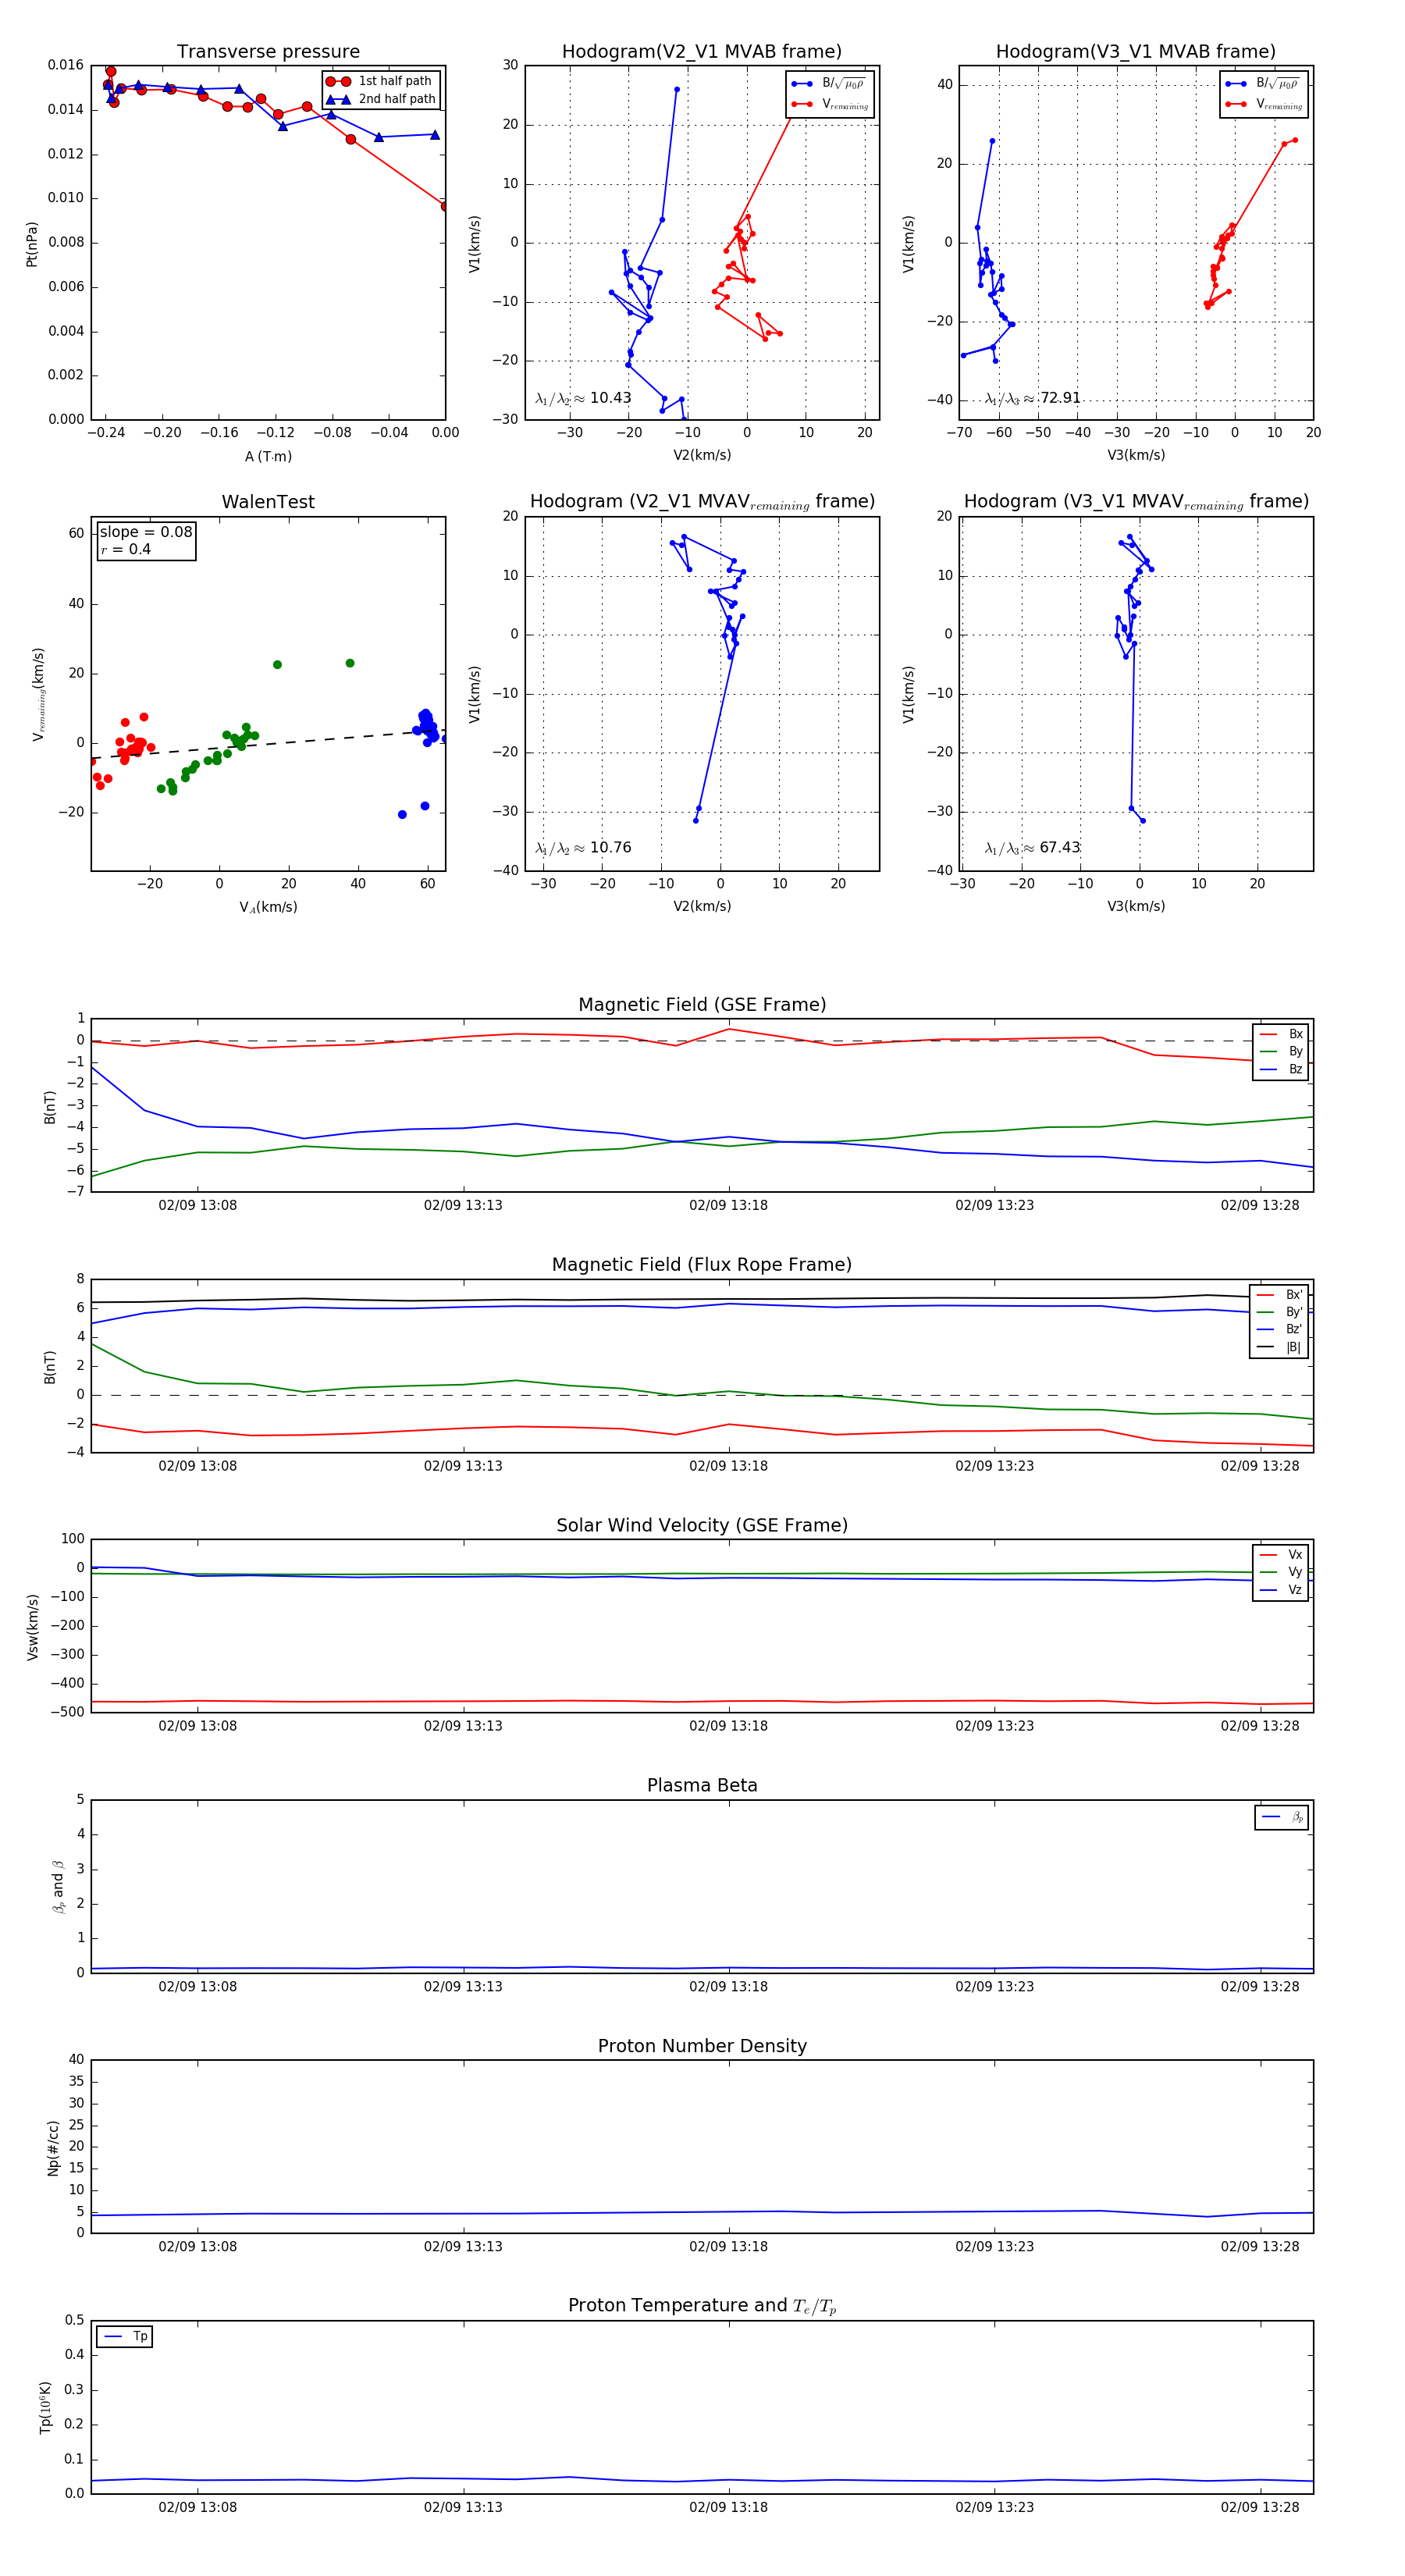The image size is (1405, 2576).
Task: Click the "By'" legend entry in flux rope panel
Action: pos(1280,1312)
